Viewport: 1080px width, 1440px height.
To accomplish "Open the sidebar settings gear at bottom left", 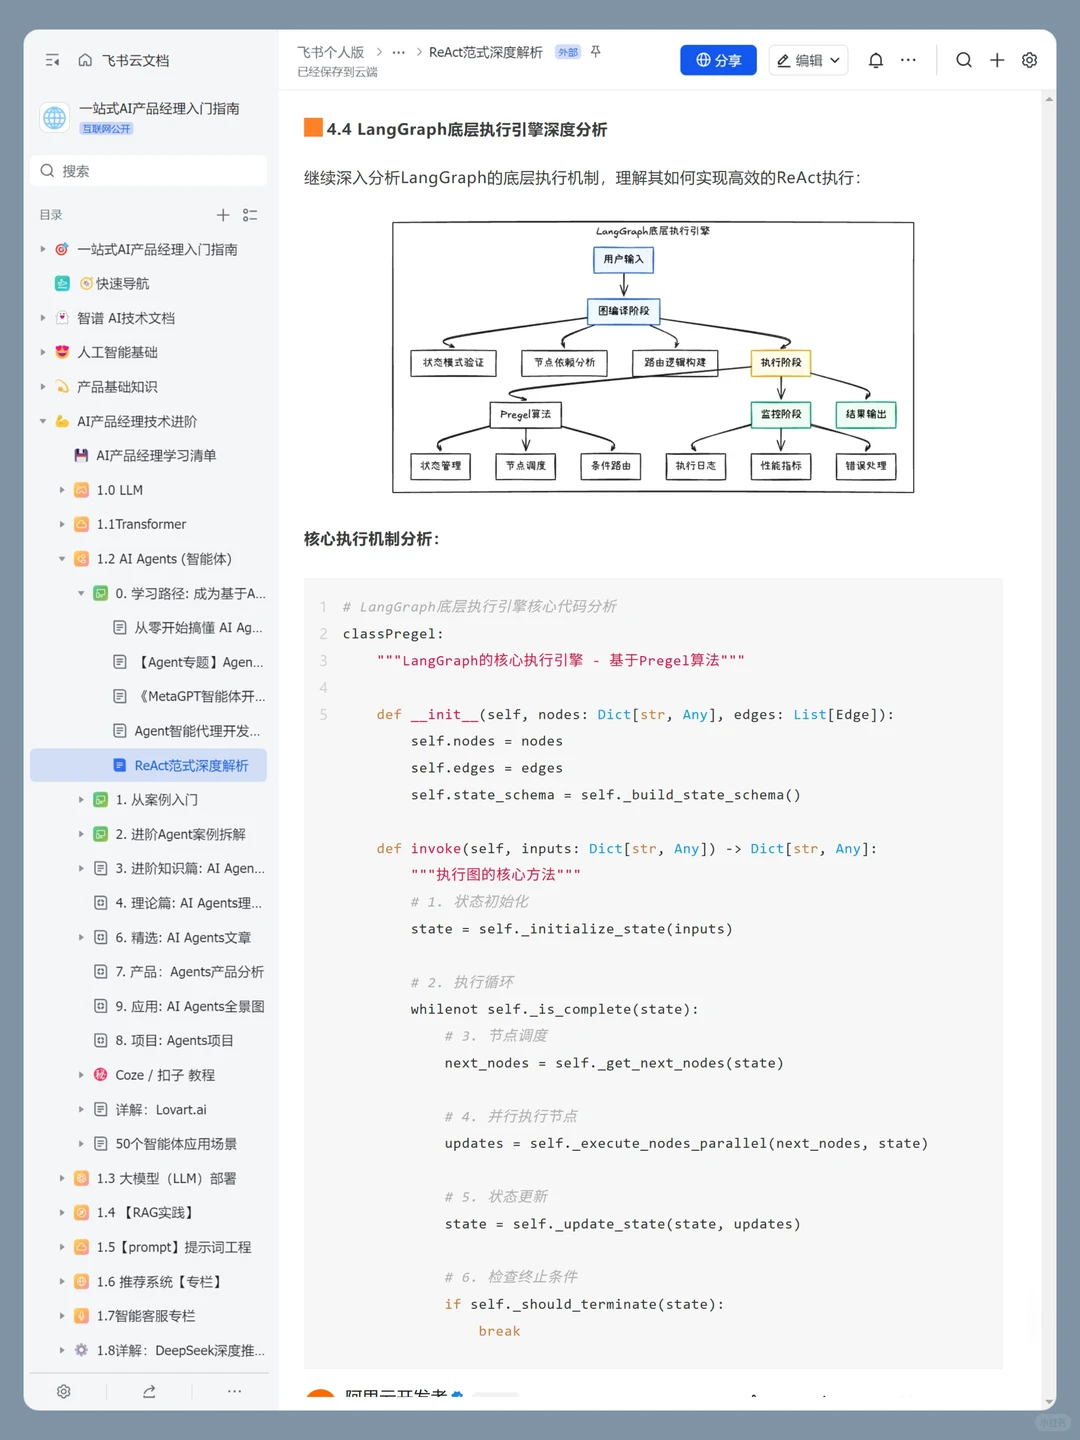I will coord(64,1391).
